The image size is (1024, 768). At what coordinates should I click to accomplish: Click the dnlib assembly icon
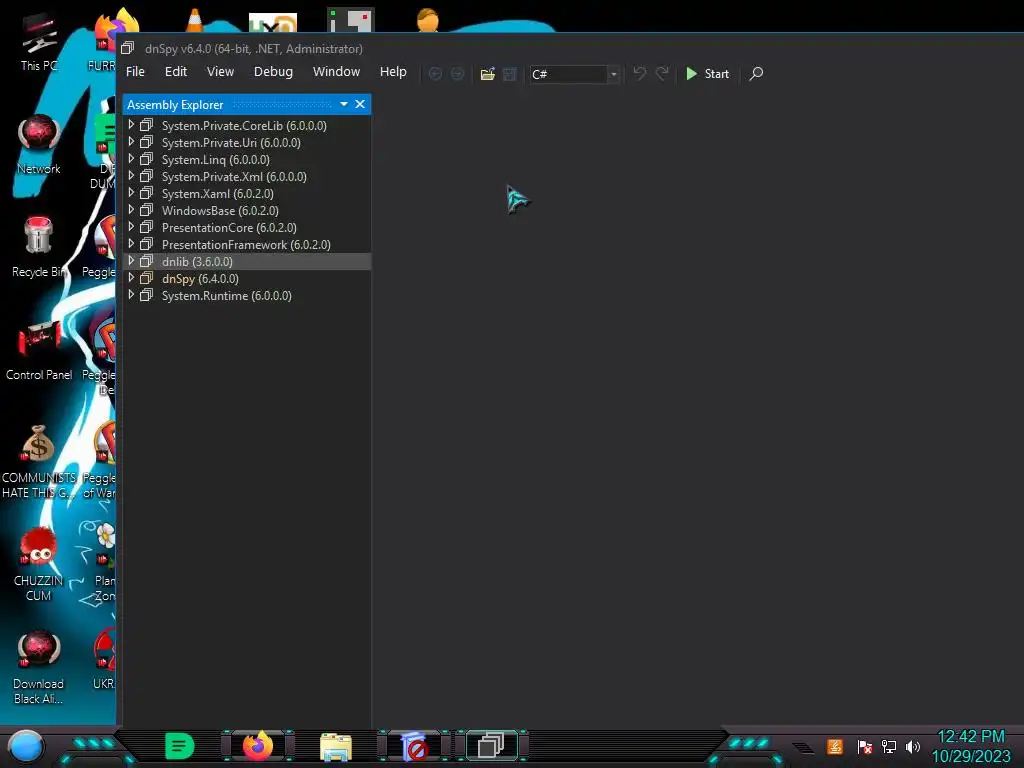[146, 261]
